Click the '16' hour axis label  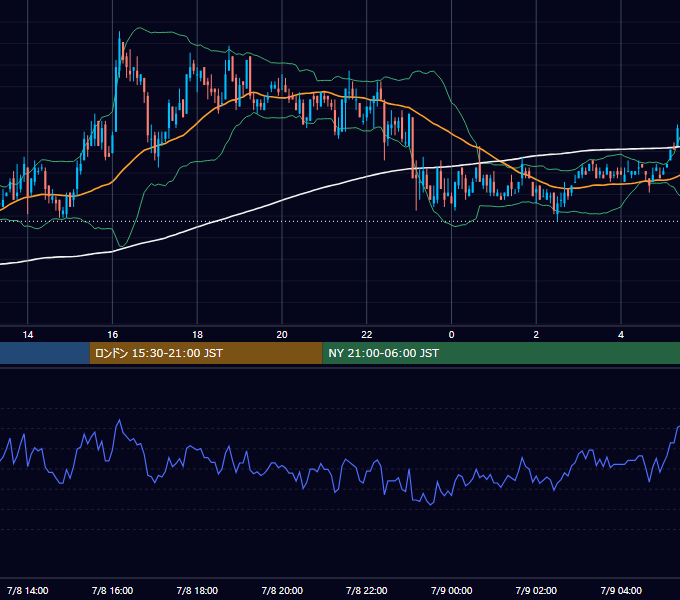[x=112, y=335]
